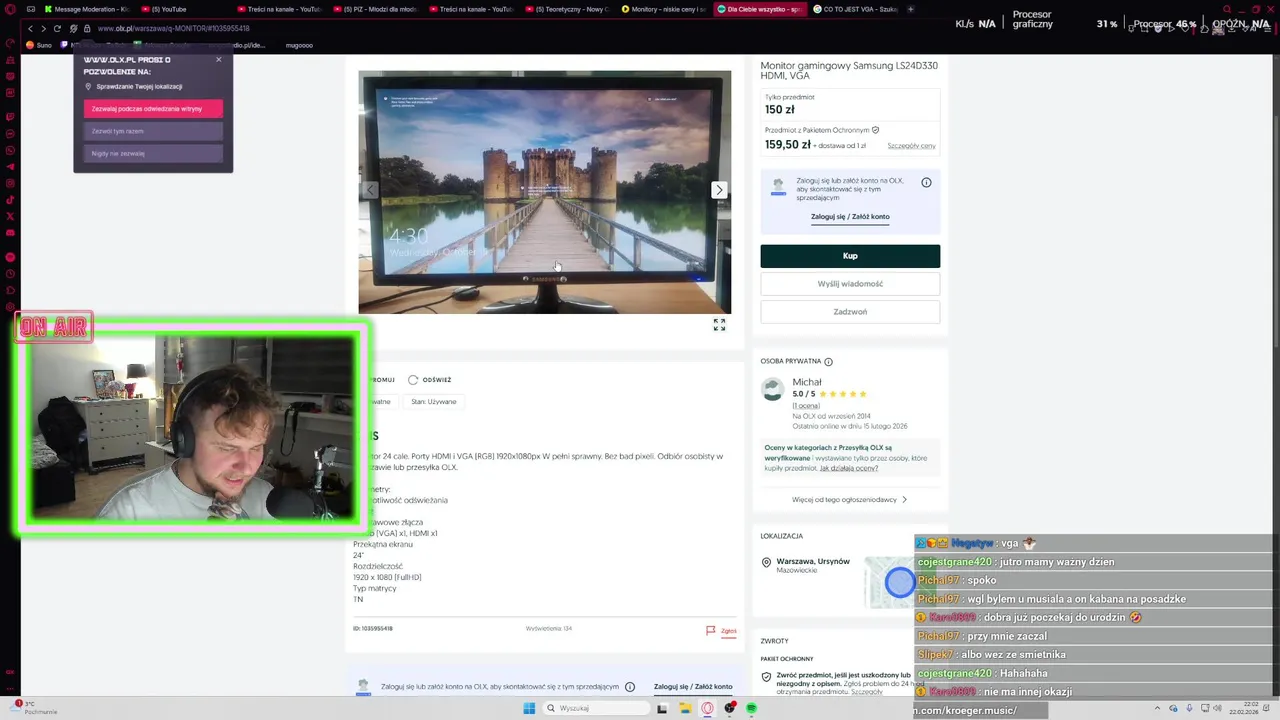The height and width of the screenshot is (720, 1280).
Task: Open Windows Start menu
Action: pos(529,708)
